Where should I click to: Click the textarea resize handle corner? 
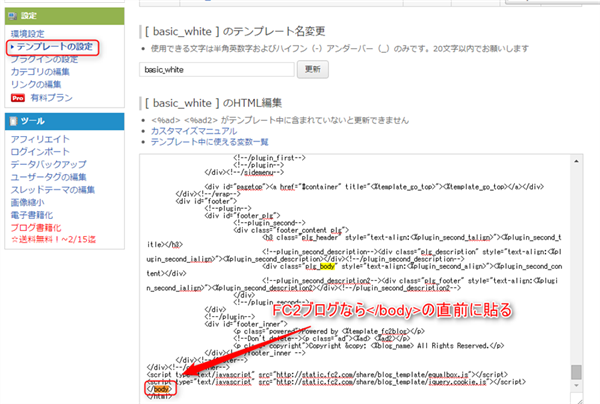pyautogui.click(x=579, y=400)
